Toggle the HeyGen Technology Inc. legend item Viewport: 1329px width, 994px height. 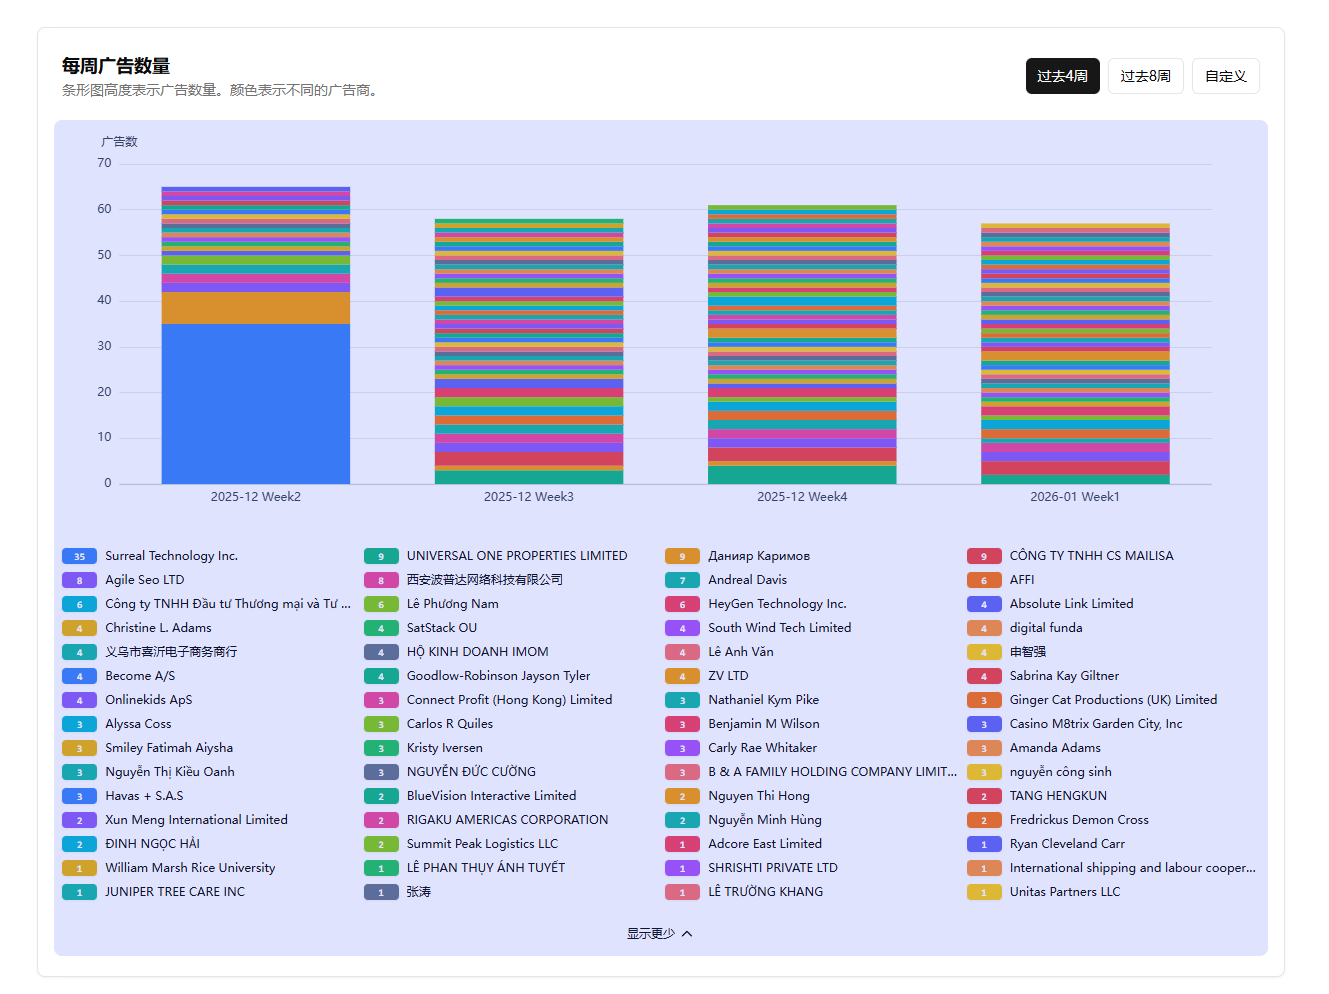point(776,604)
